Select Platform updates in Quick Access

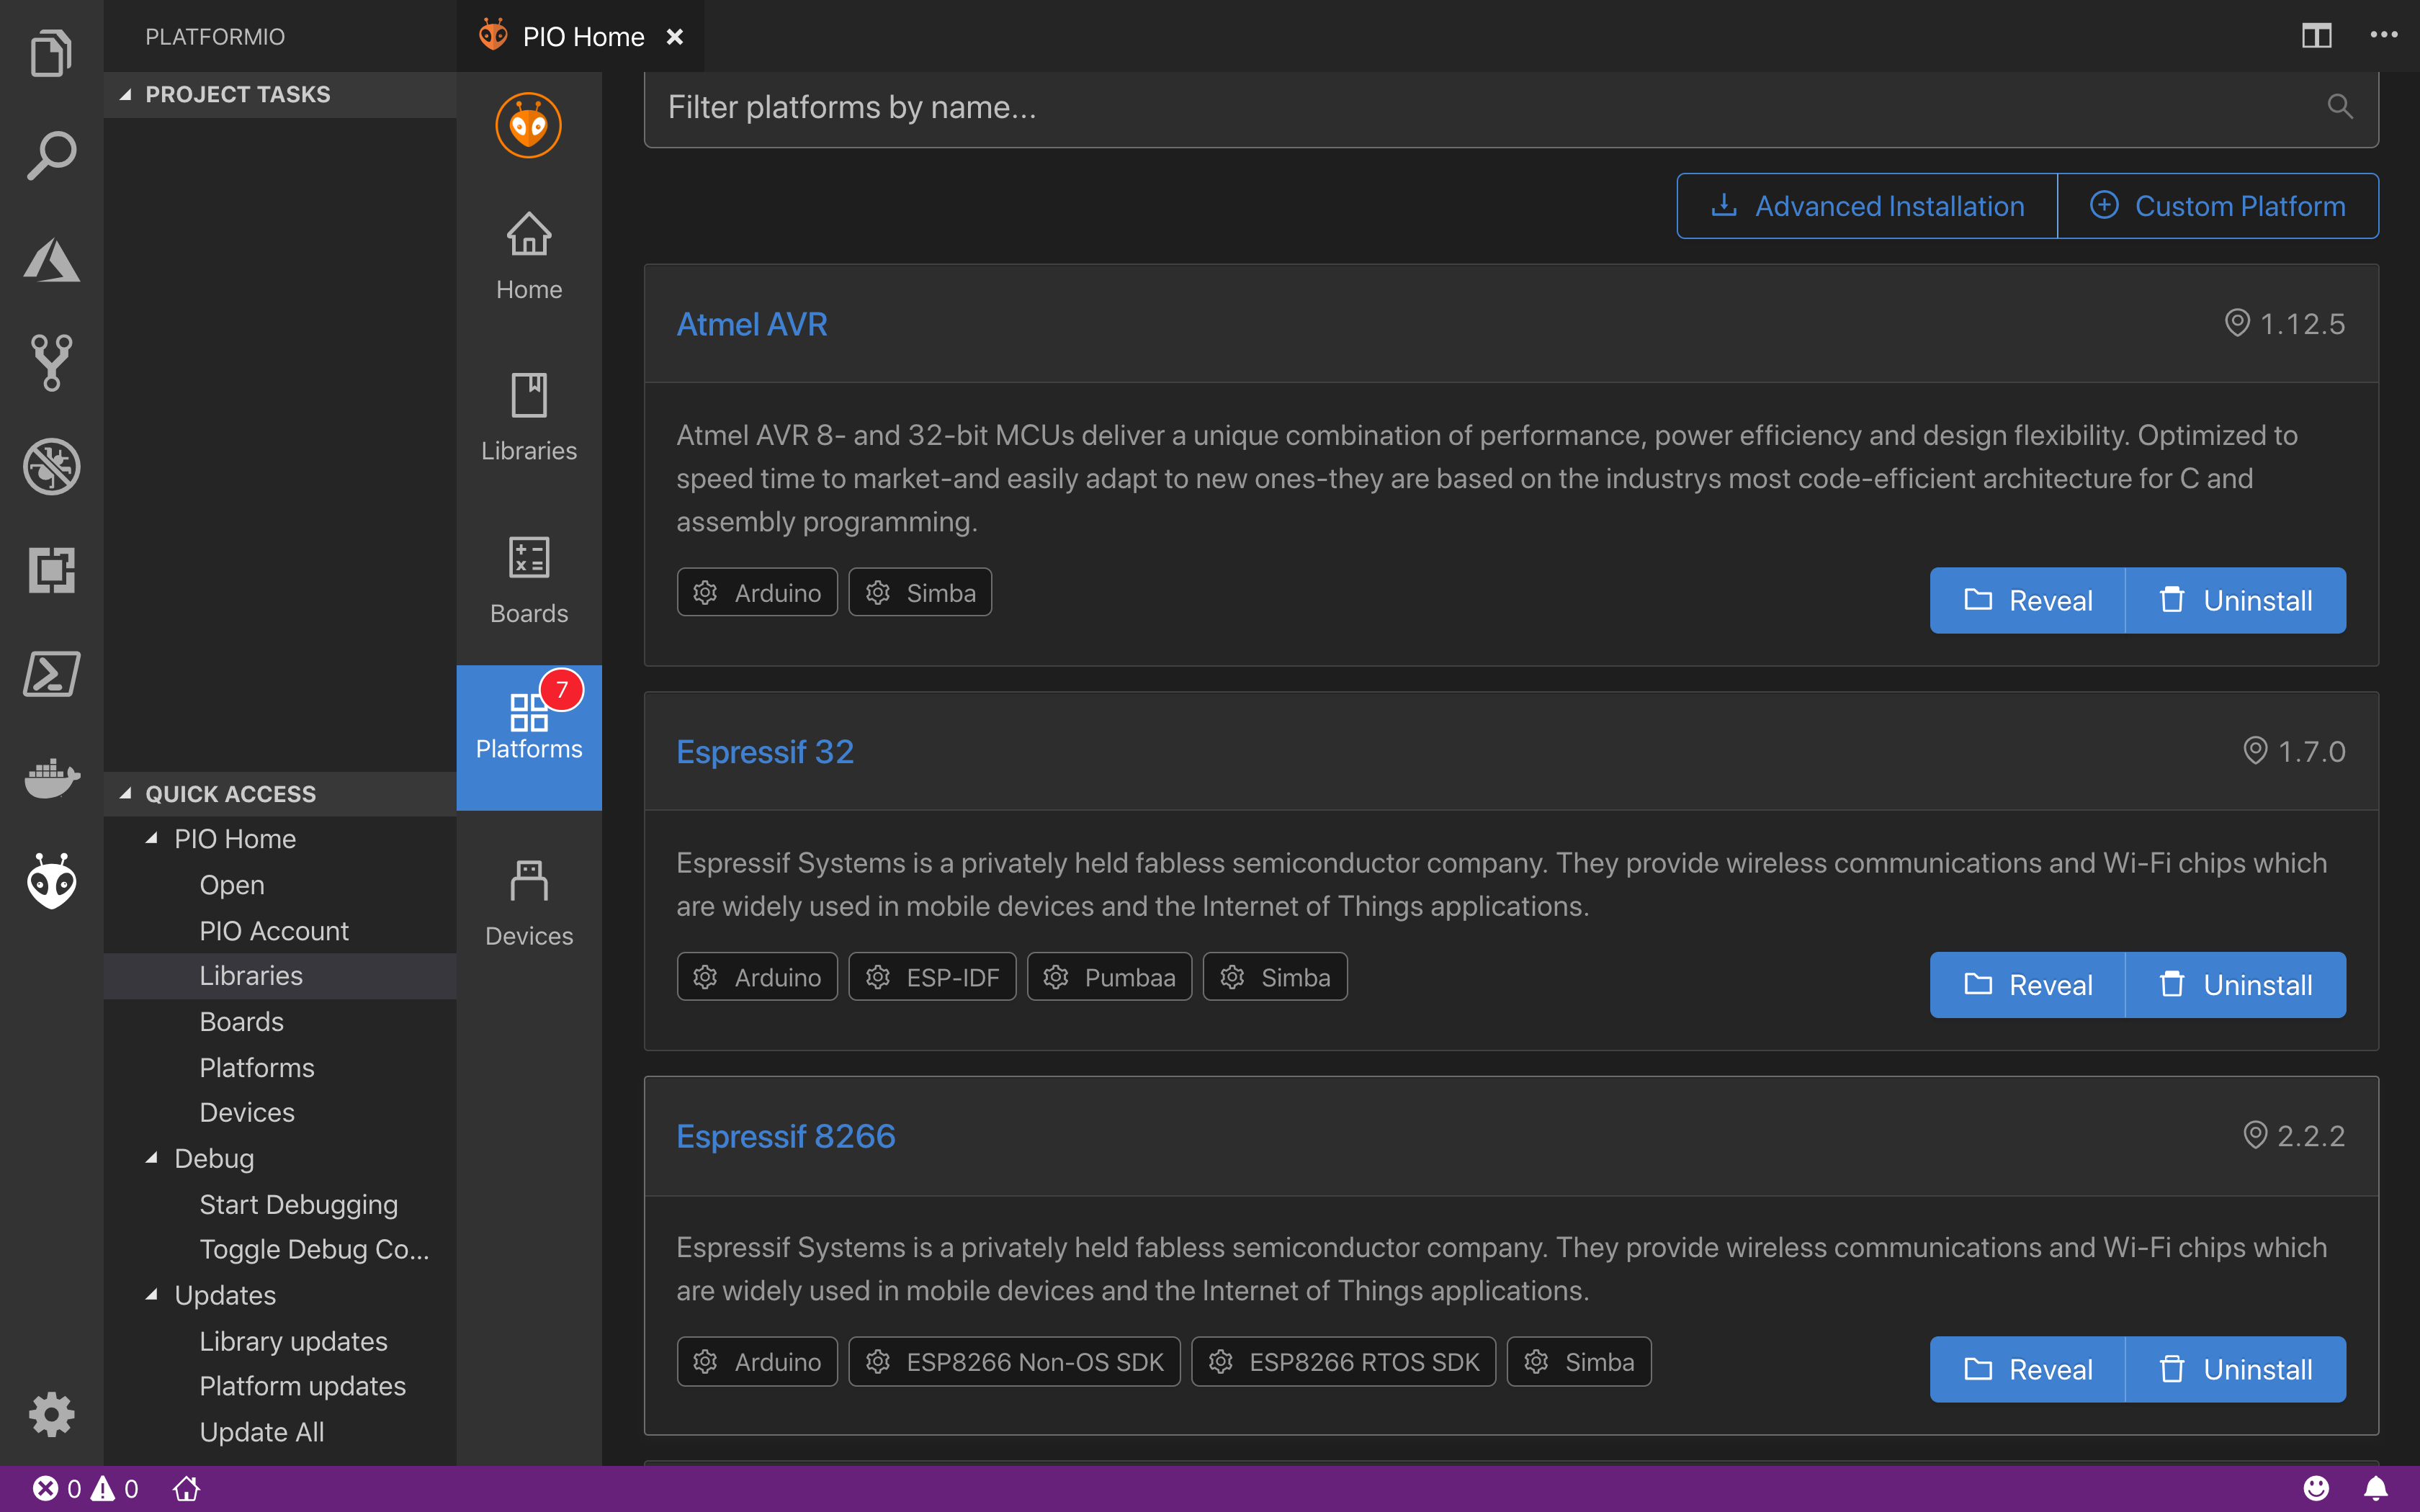(302, 1386)
